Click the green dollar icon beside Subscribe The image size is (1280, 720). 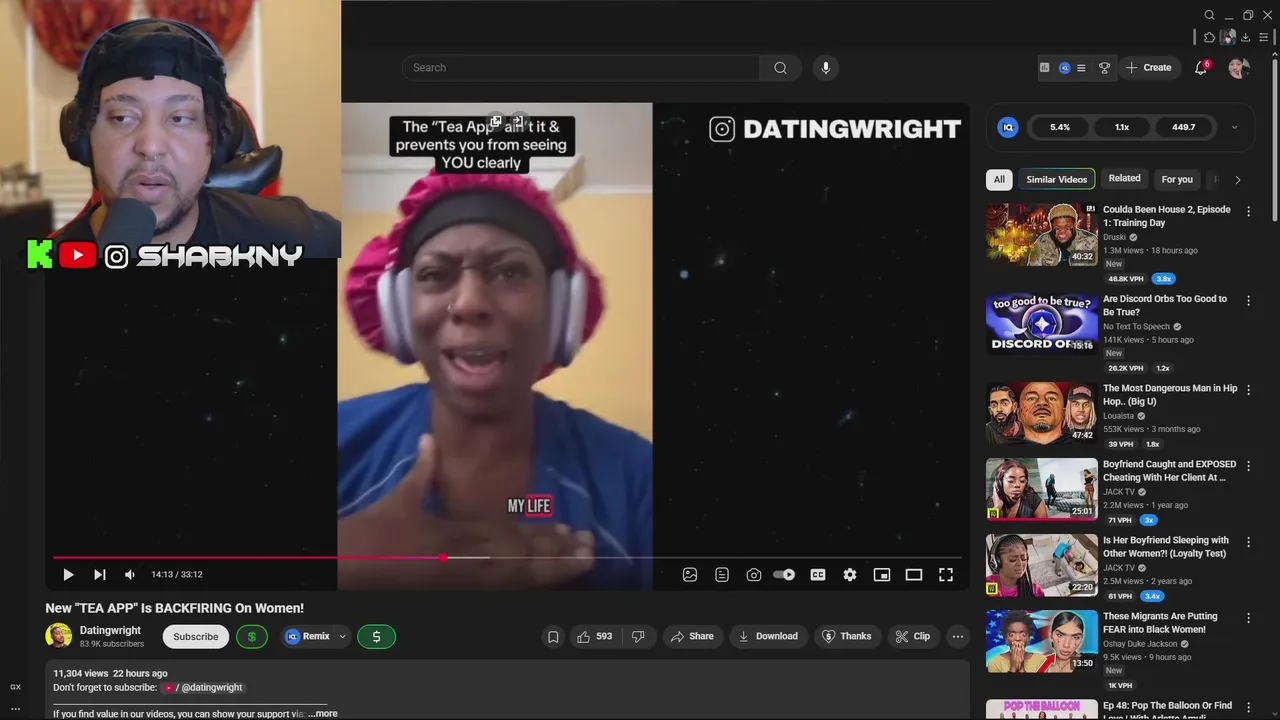[x=252, y=636]
